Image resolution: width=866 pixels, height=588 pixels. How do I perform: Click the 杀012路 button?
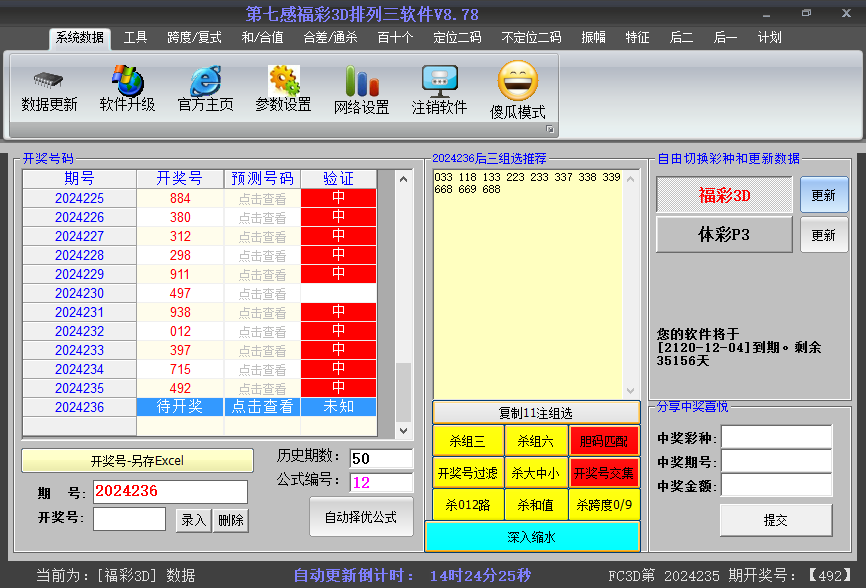pos(468,505)
